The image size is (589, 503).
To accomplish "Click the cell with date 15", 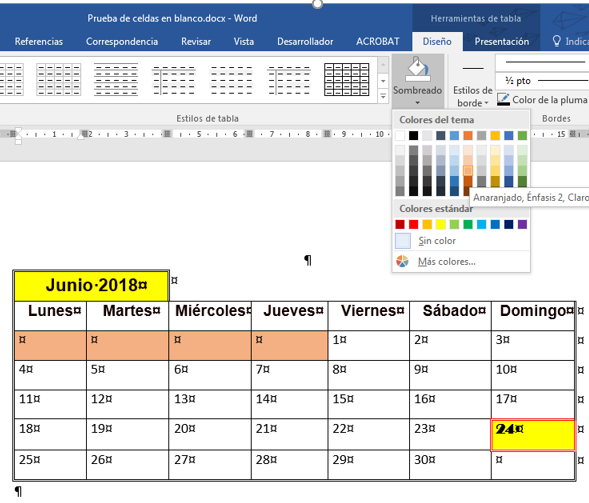I will point(369,405).
